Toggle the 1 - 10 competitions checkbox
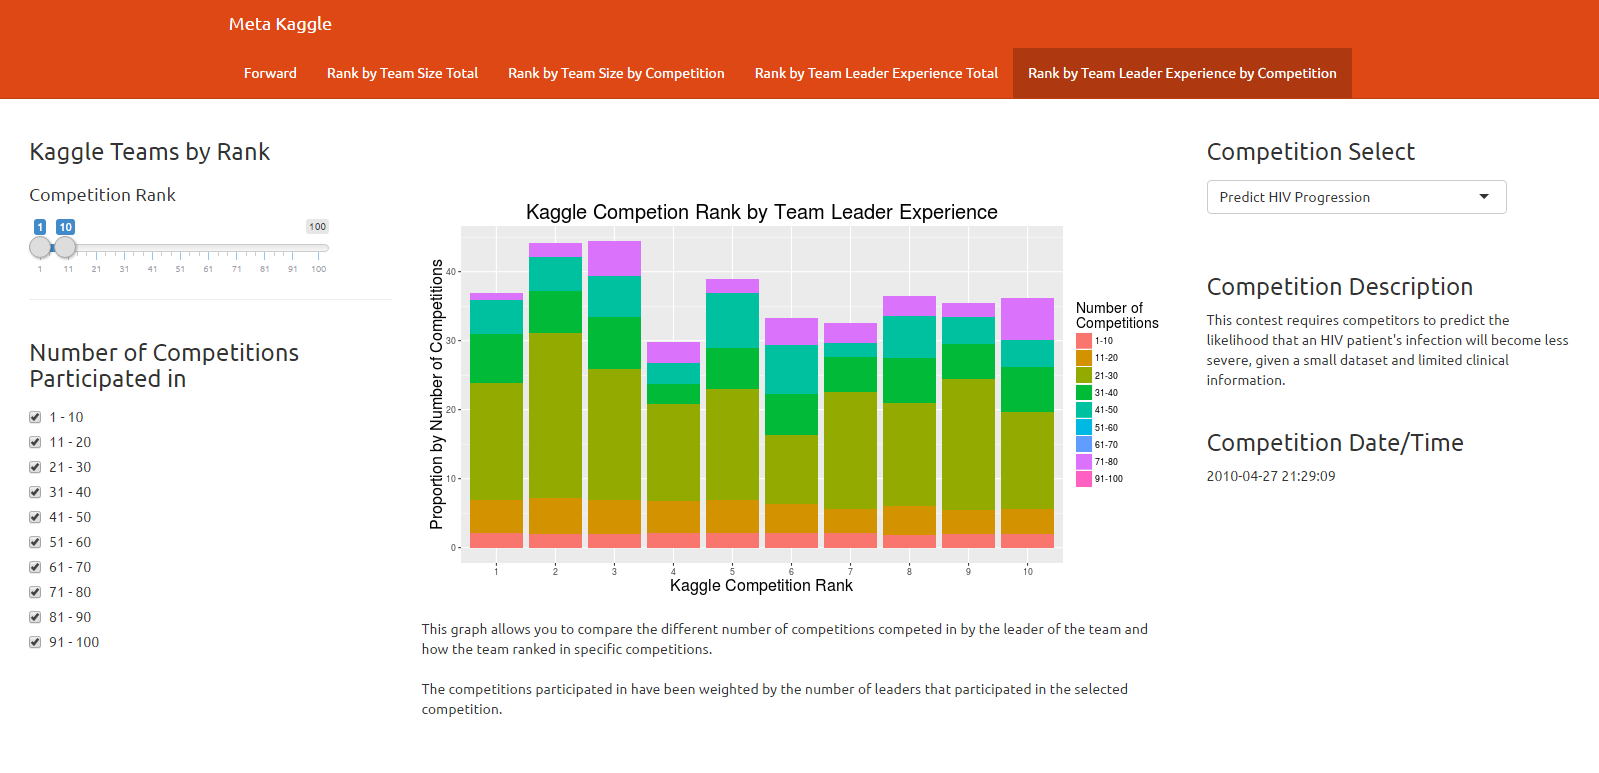The height and width of the screenshot is (773, 1599). (x=35, y=417)
